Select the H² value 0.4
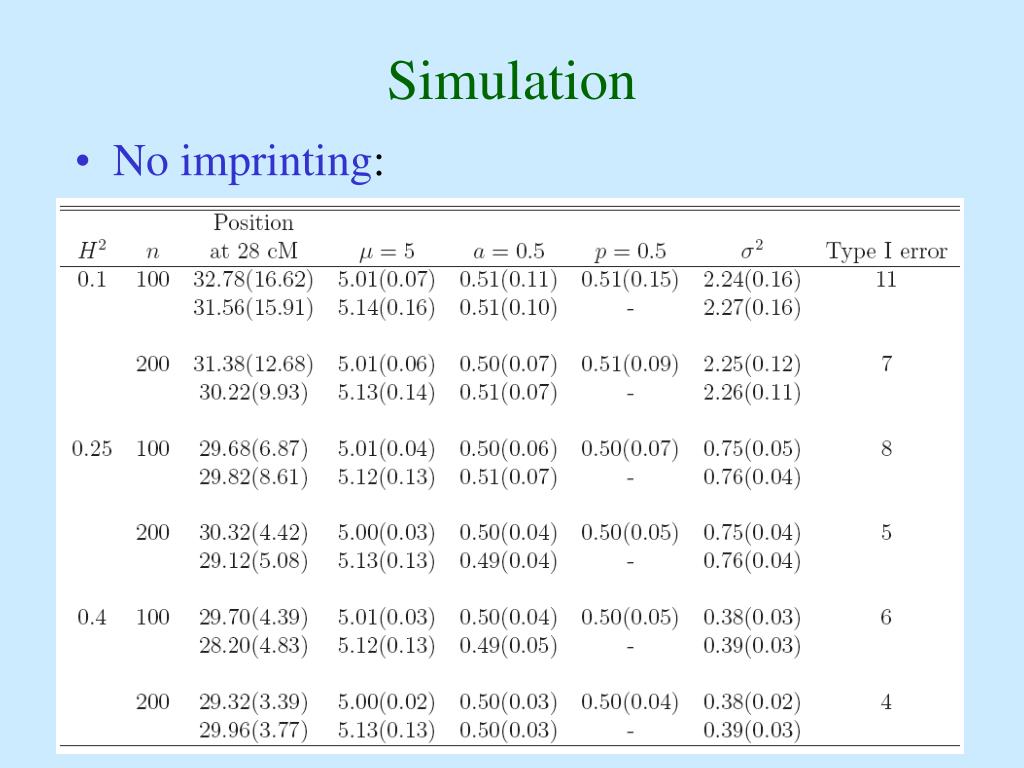The image size is (1024, 768). coord(91,617)
